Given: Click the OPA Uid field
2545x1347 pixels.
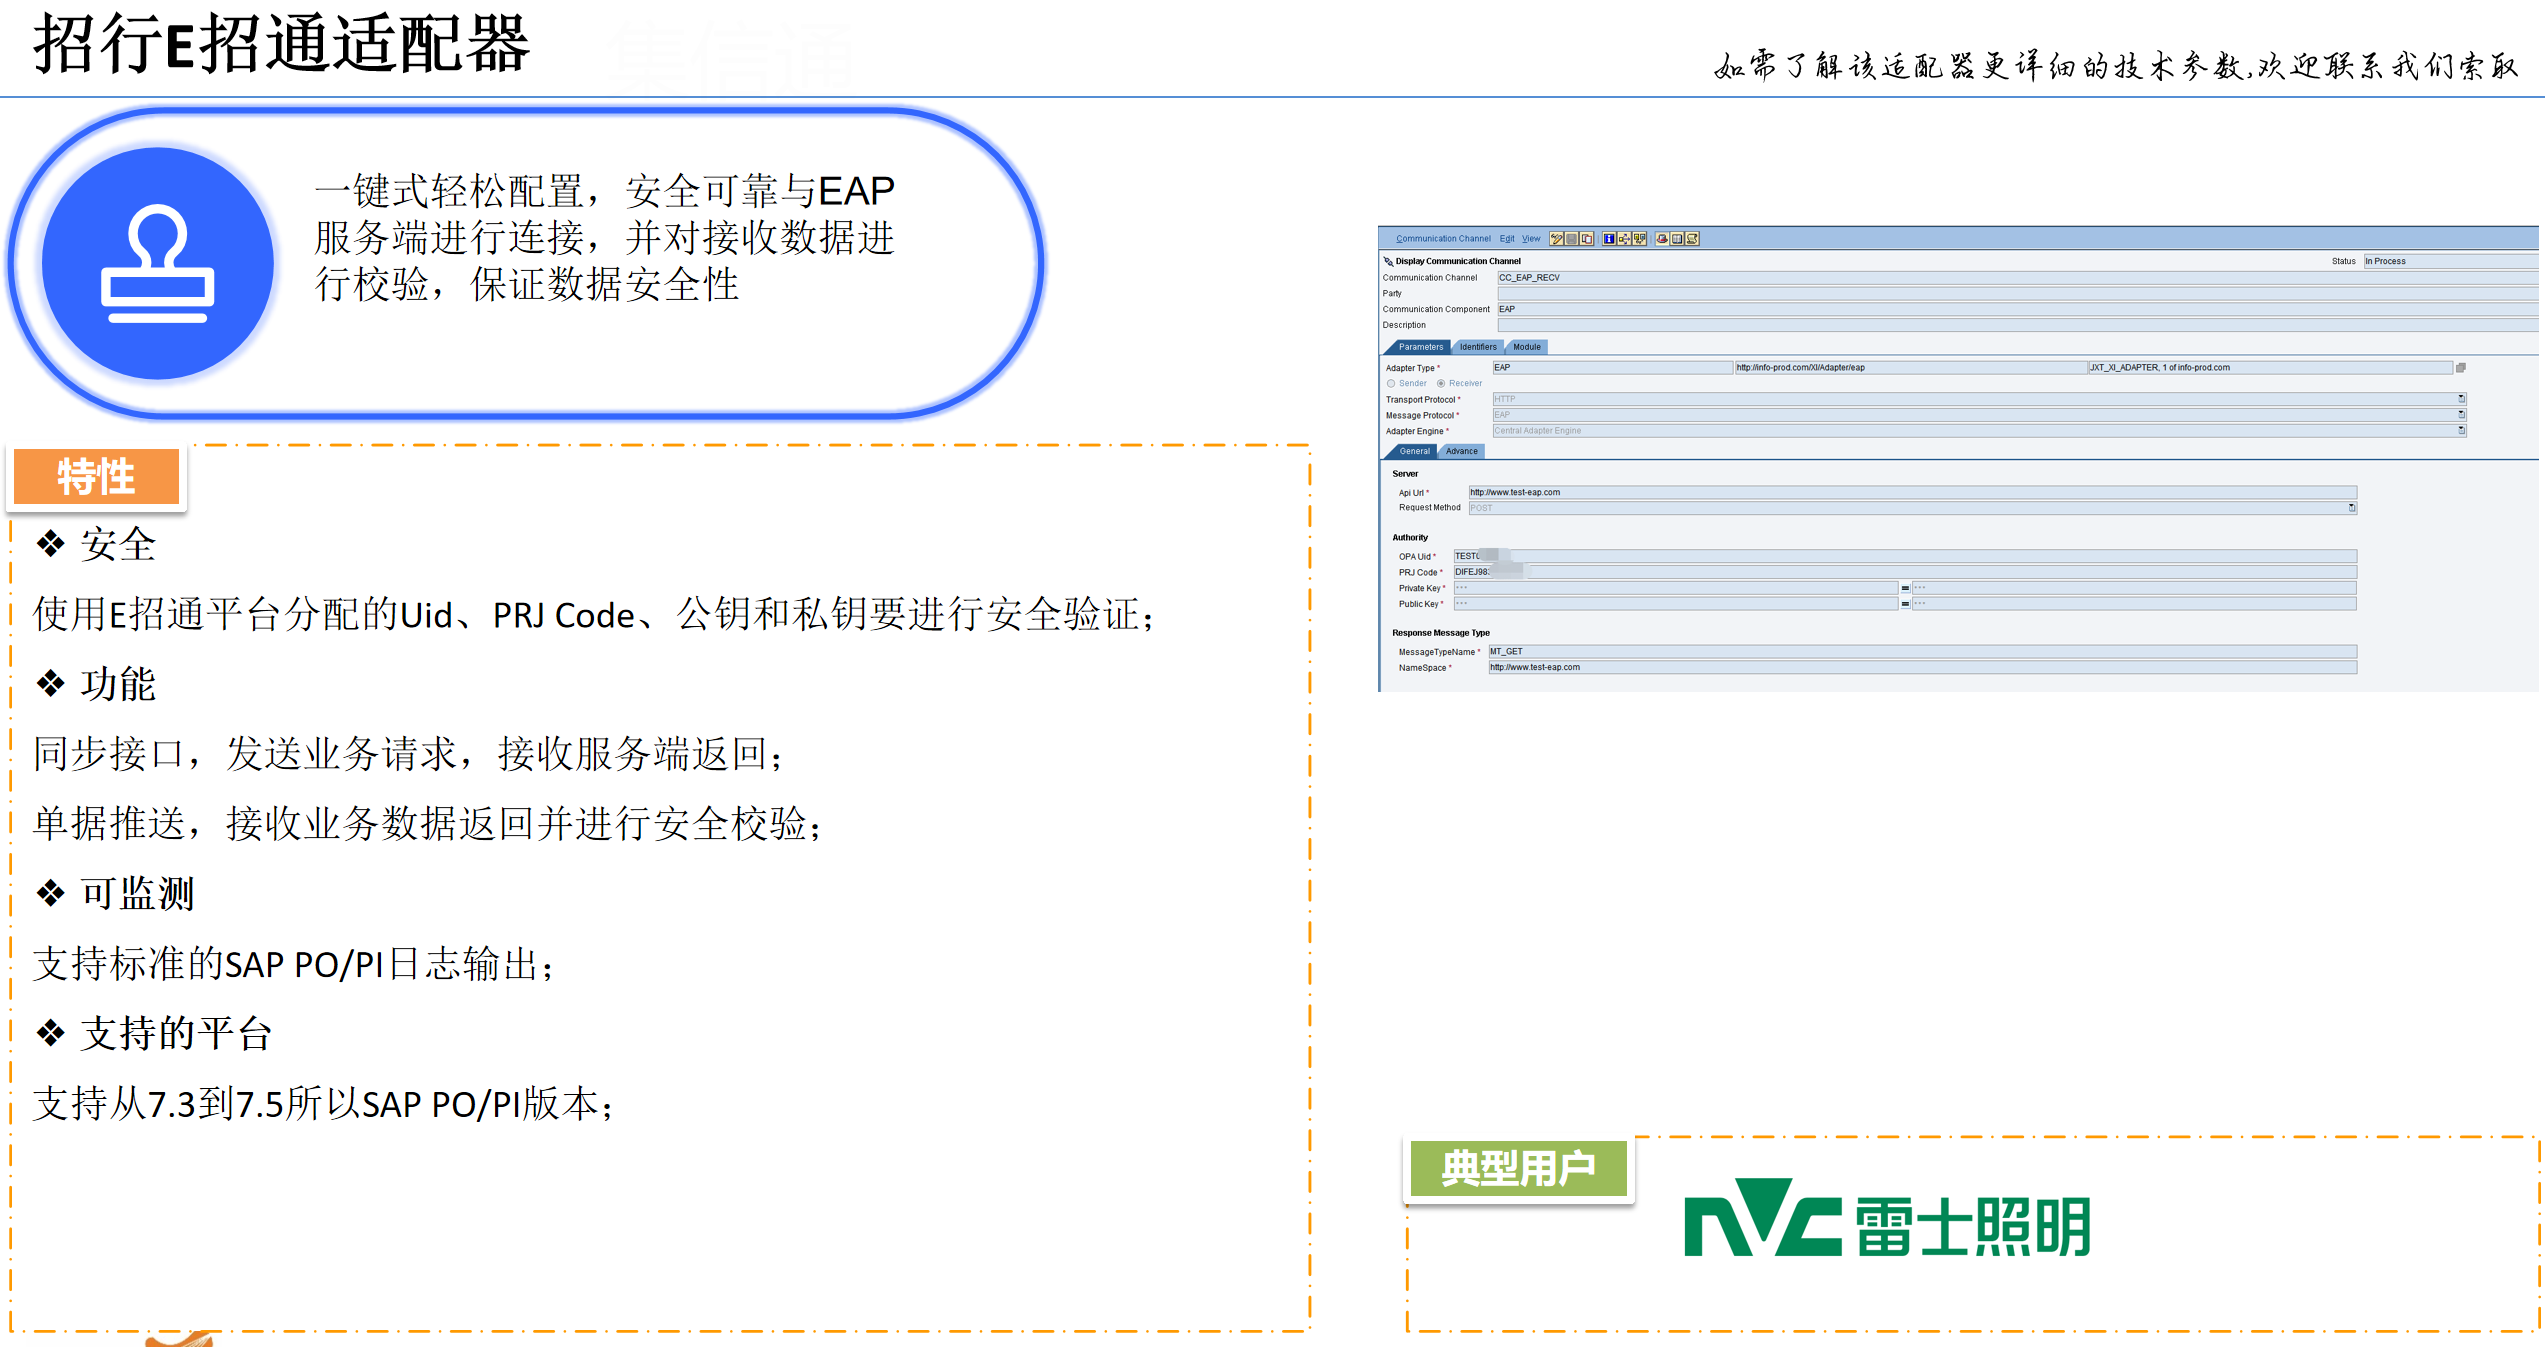Looking at the screenshot, I should (1905, 556).
